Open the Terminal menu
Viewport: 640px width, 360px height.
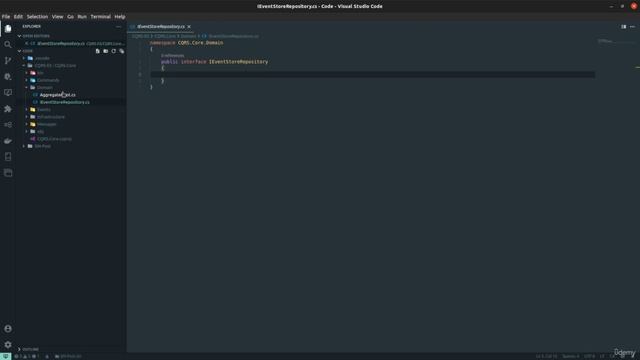(100, 17)
